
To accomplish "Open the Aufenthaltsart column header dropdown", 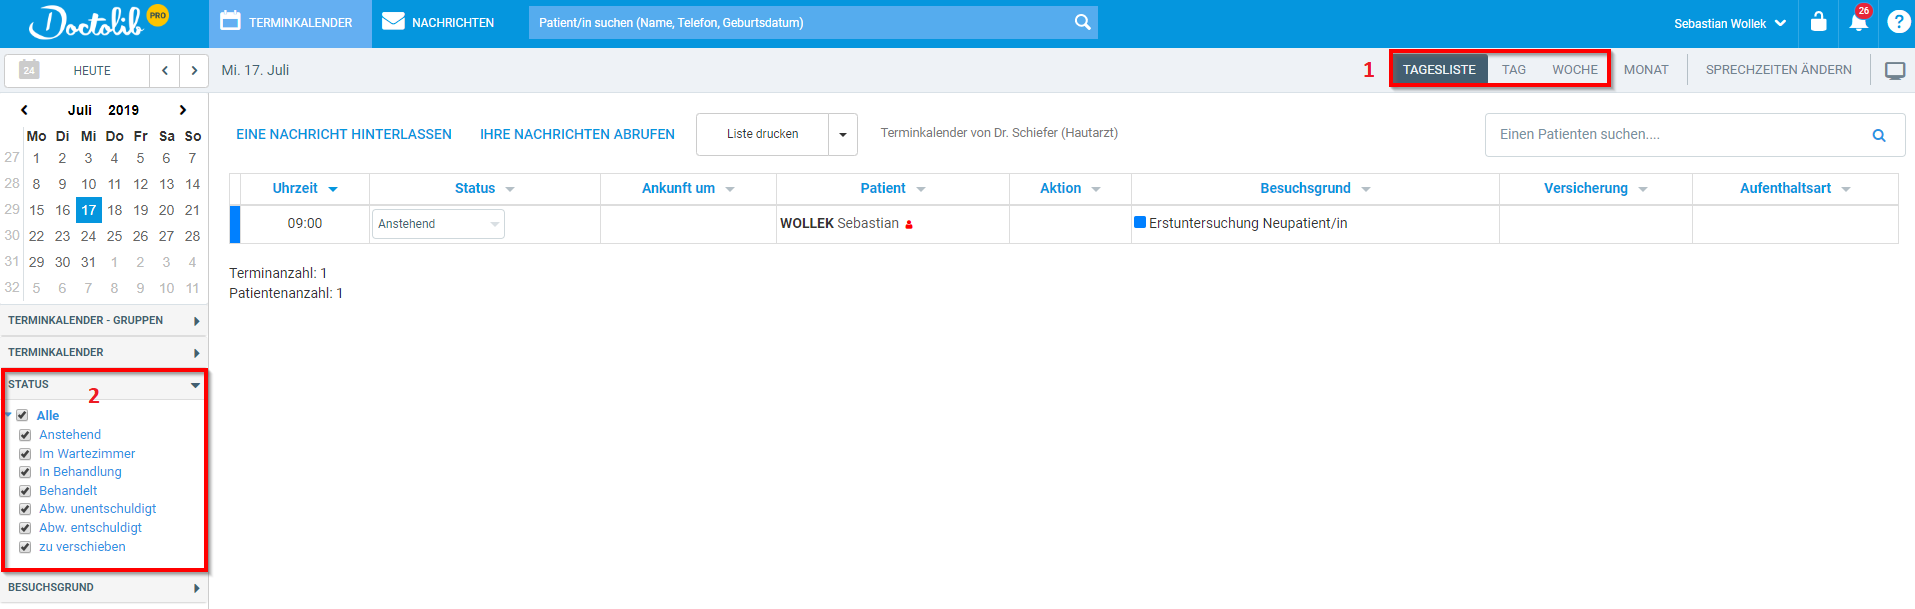I will tap(1846, 189).
